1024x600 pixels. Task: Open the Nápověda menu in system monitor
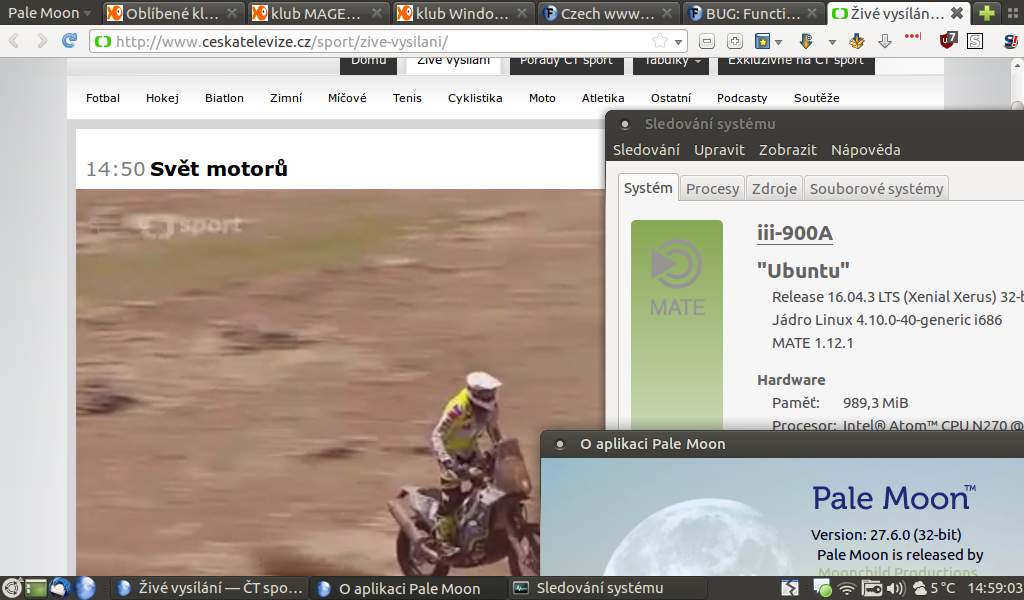click(x=865, y=150)
